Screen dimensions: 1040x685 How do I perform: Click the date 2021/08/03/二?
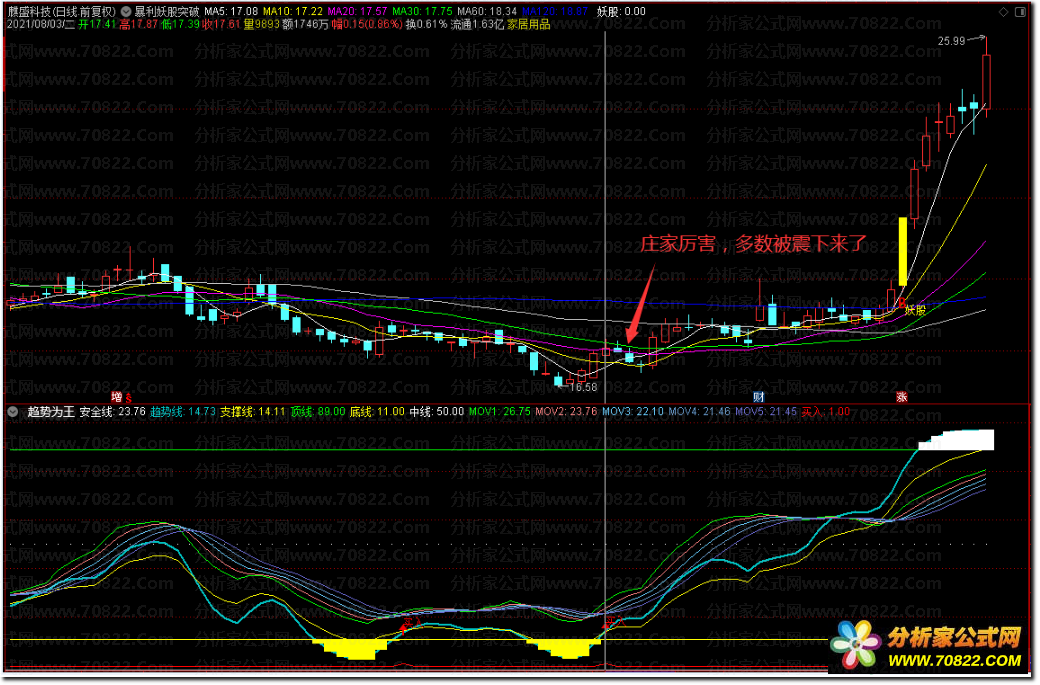tap(41, 25)
